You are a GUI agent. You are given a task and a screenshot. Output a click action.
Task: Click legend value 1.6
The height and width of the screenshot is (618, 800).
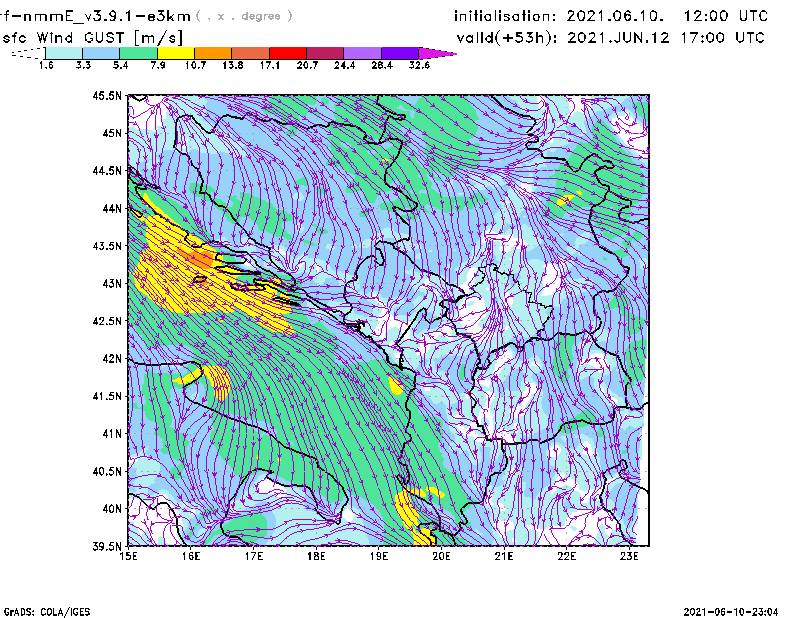(x=46, y=65)
